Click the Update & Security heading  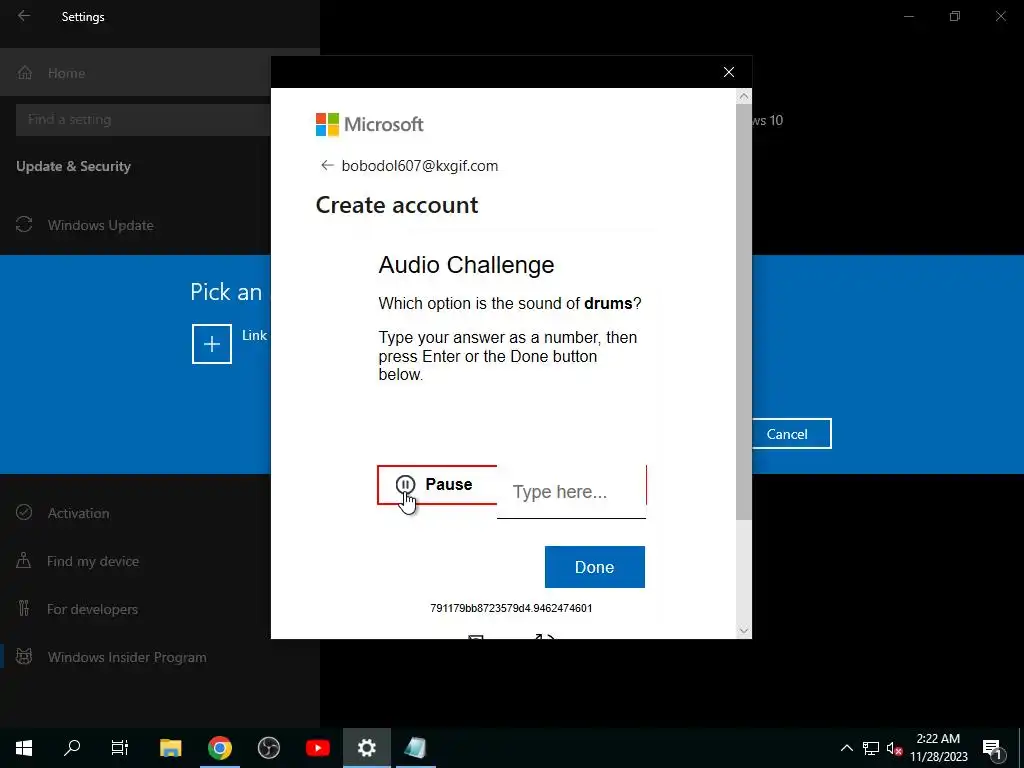coord(74,167)
